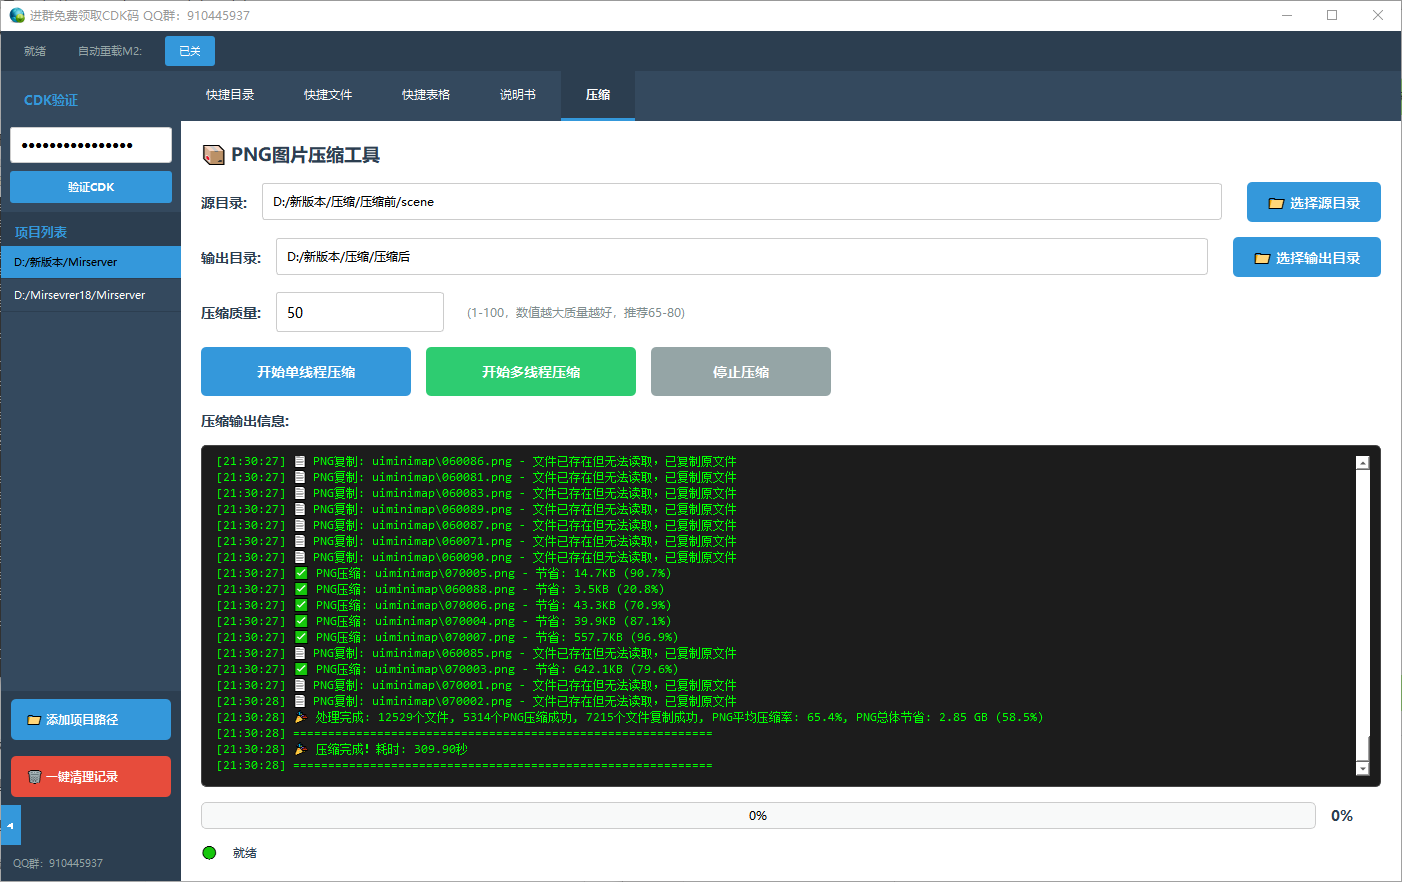Start single-thread compression with 开始单线程压缩
This screenshot has width=1402, height=882.
(306, 372)
